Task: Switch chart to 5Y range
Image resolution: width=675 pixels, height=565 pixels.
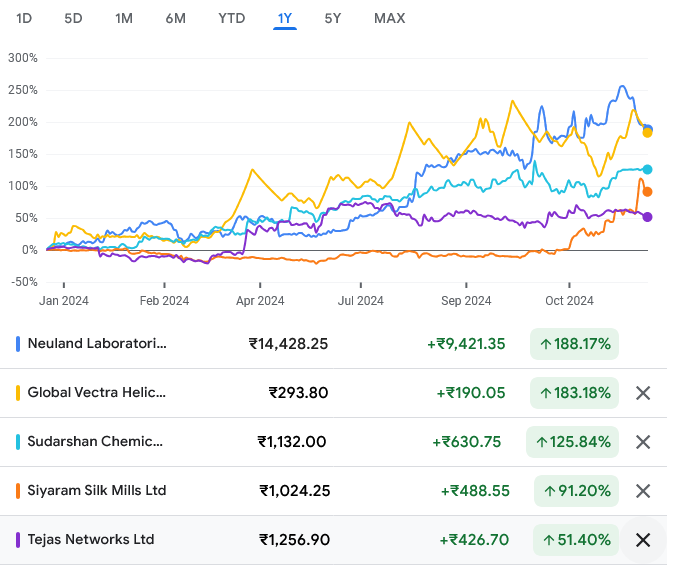Action: click(333, 19)
